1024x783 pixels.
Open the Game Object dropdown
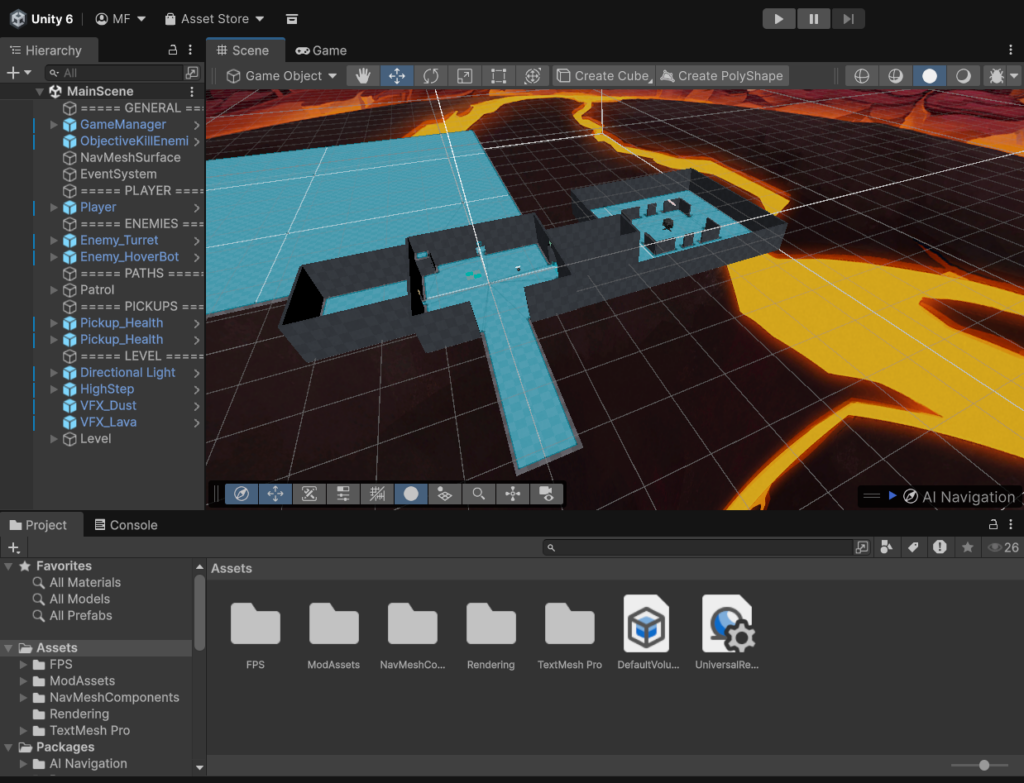click(282, 76)
